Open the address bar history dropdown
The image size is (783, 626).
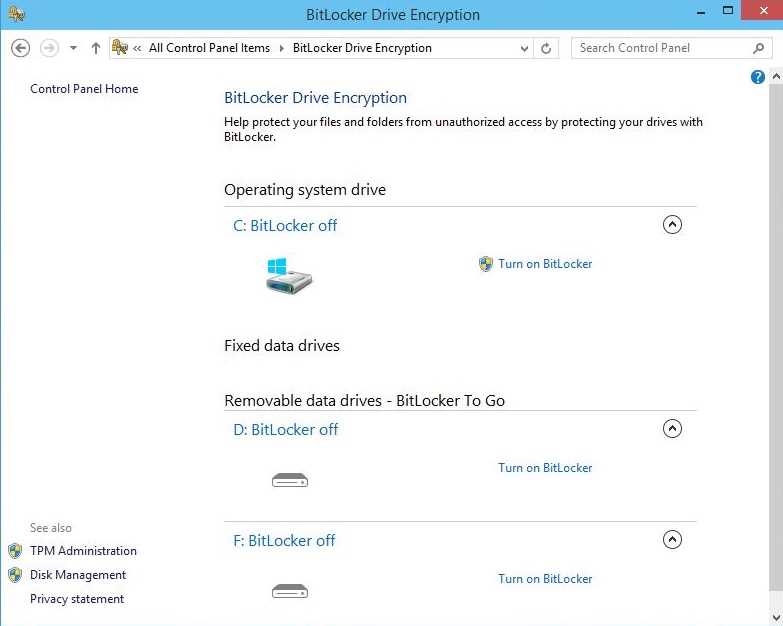click(525, 48)
